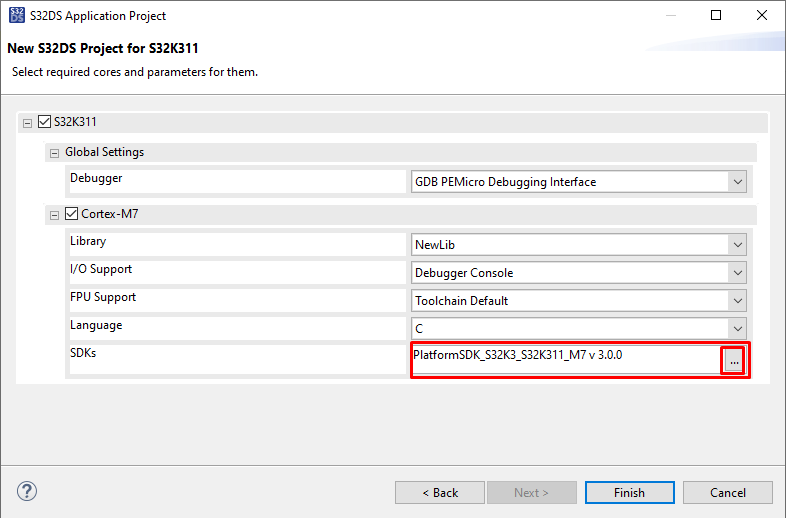Collapse the S32K311 tree section
The image size is (786, 518).
[27, 123]
